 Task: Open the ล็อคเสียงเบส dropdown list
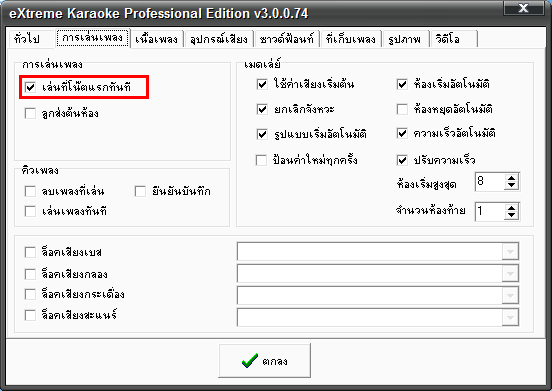click(510, 252)
